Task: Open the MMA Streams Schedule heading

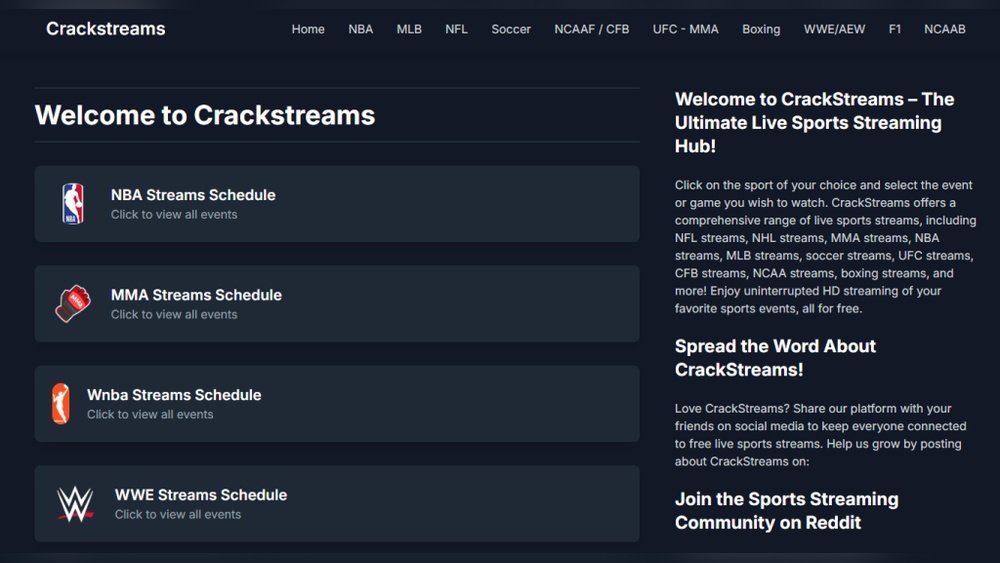Action: click(196, 295)
